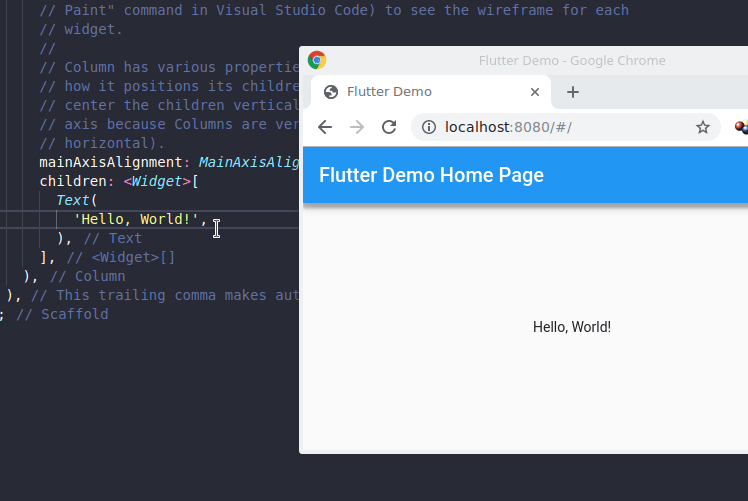Go back with the browser back arrow
This screenshot has width=748, height=501.
point(325,127)
